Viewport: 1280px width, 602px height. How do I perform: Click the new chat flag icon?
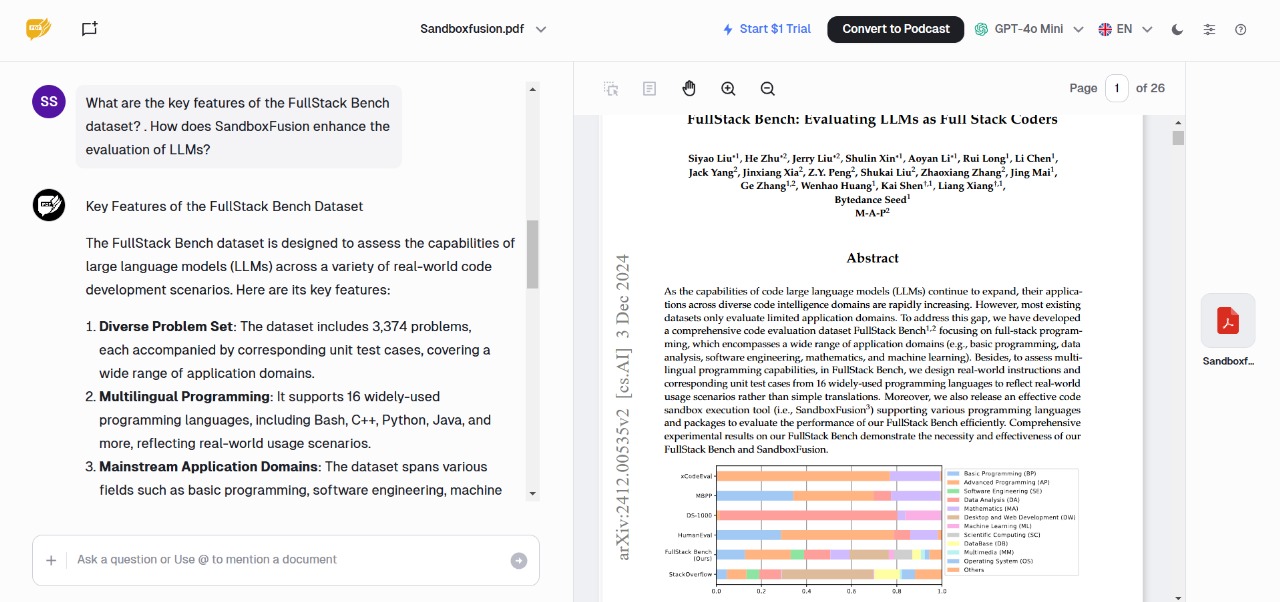click(89, 29)
